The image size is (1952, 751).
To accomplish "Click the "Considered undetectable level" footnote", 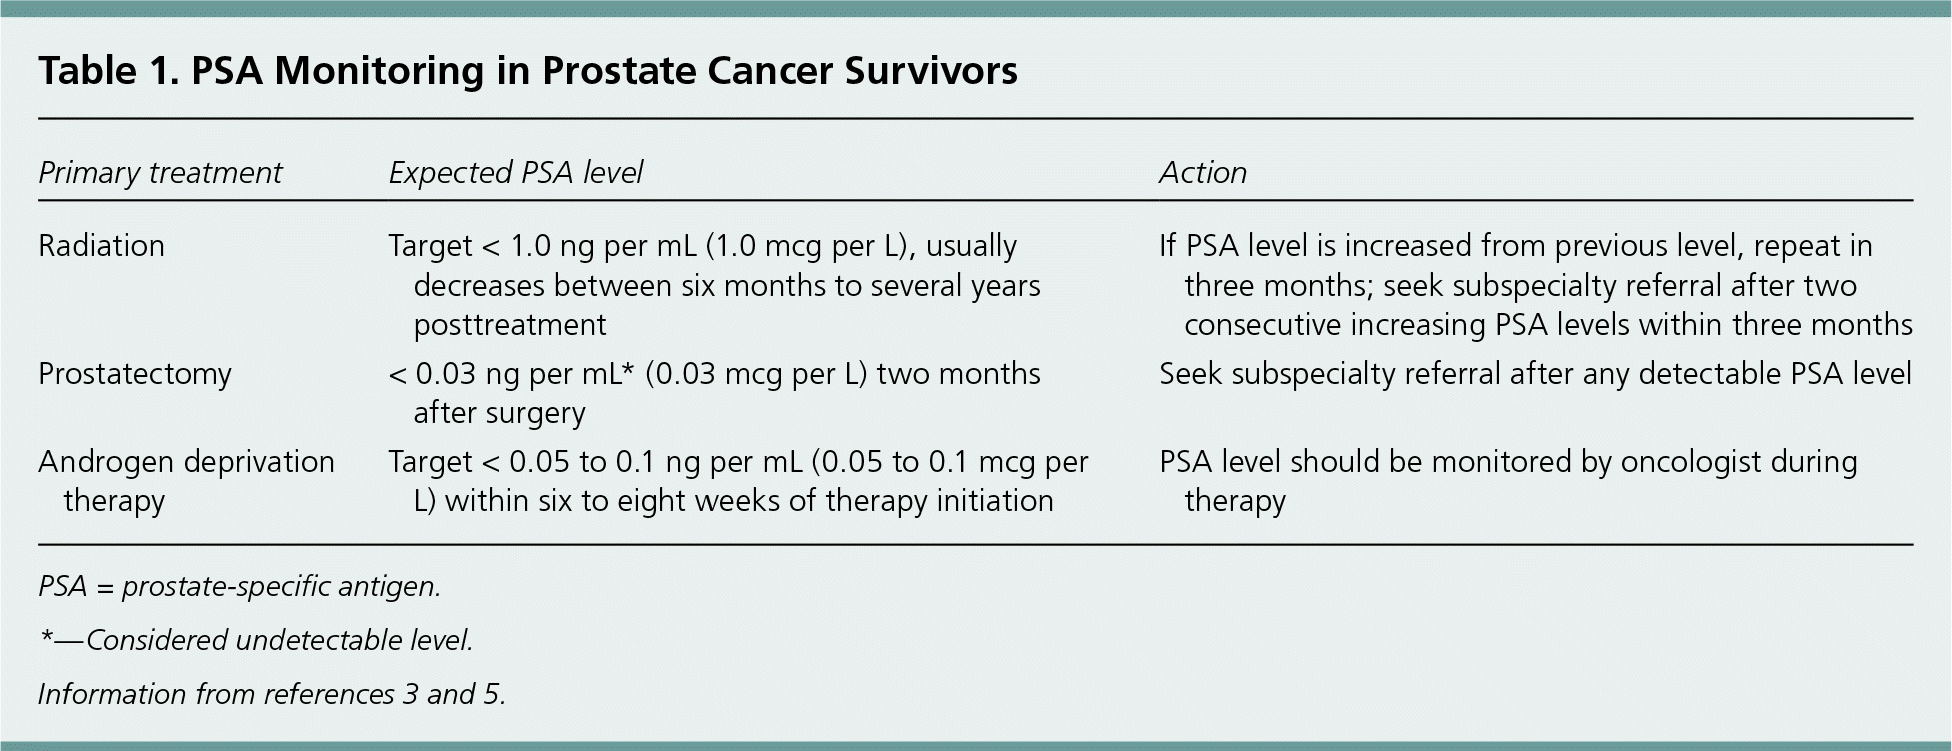I will [256, 640].
